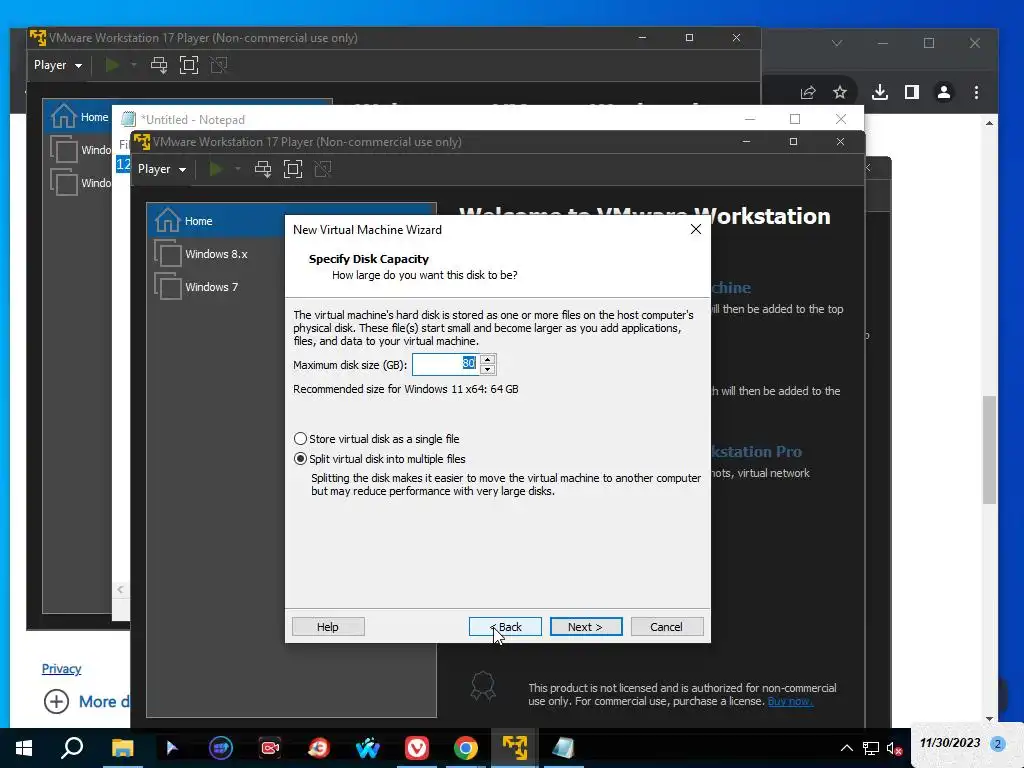Screen dimensions: 1024x768
Task: Click the Unity mode icon in front VMware window
Action: [x=323, y=169]
